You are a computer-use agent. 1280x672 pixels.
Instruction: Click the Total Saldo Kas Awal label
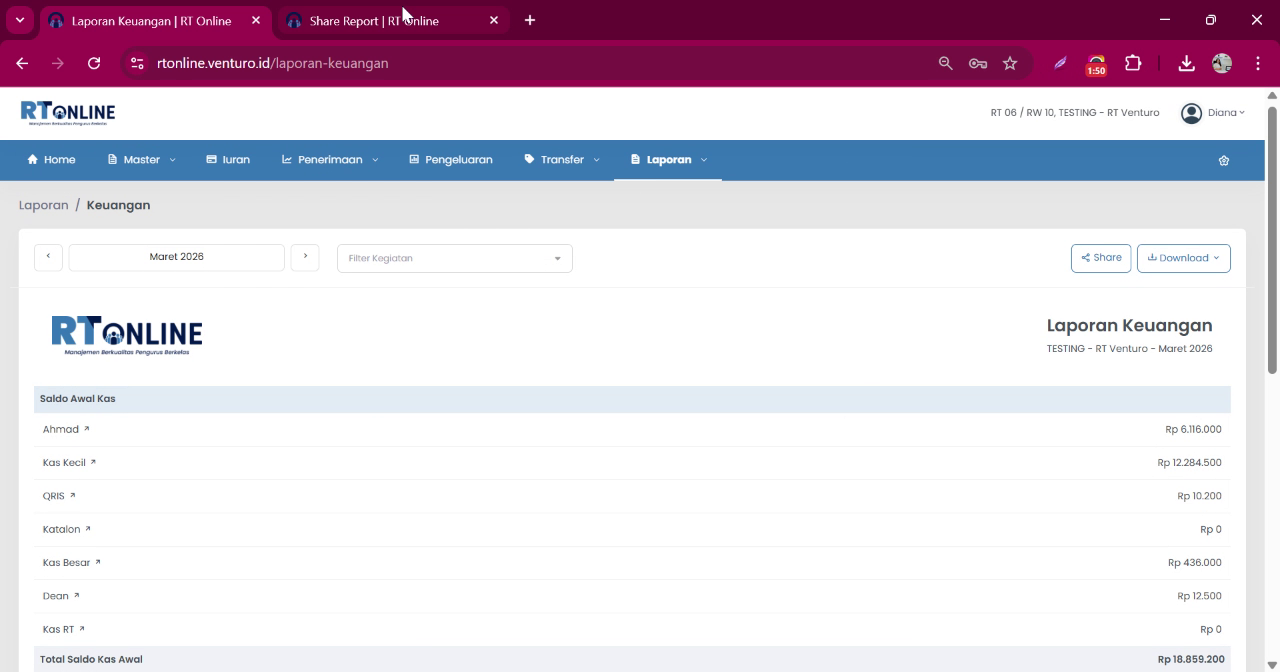[x=91, y=659]
